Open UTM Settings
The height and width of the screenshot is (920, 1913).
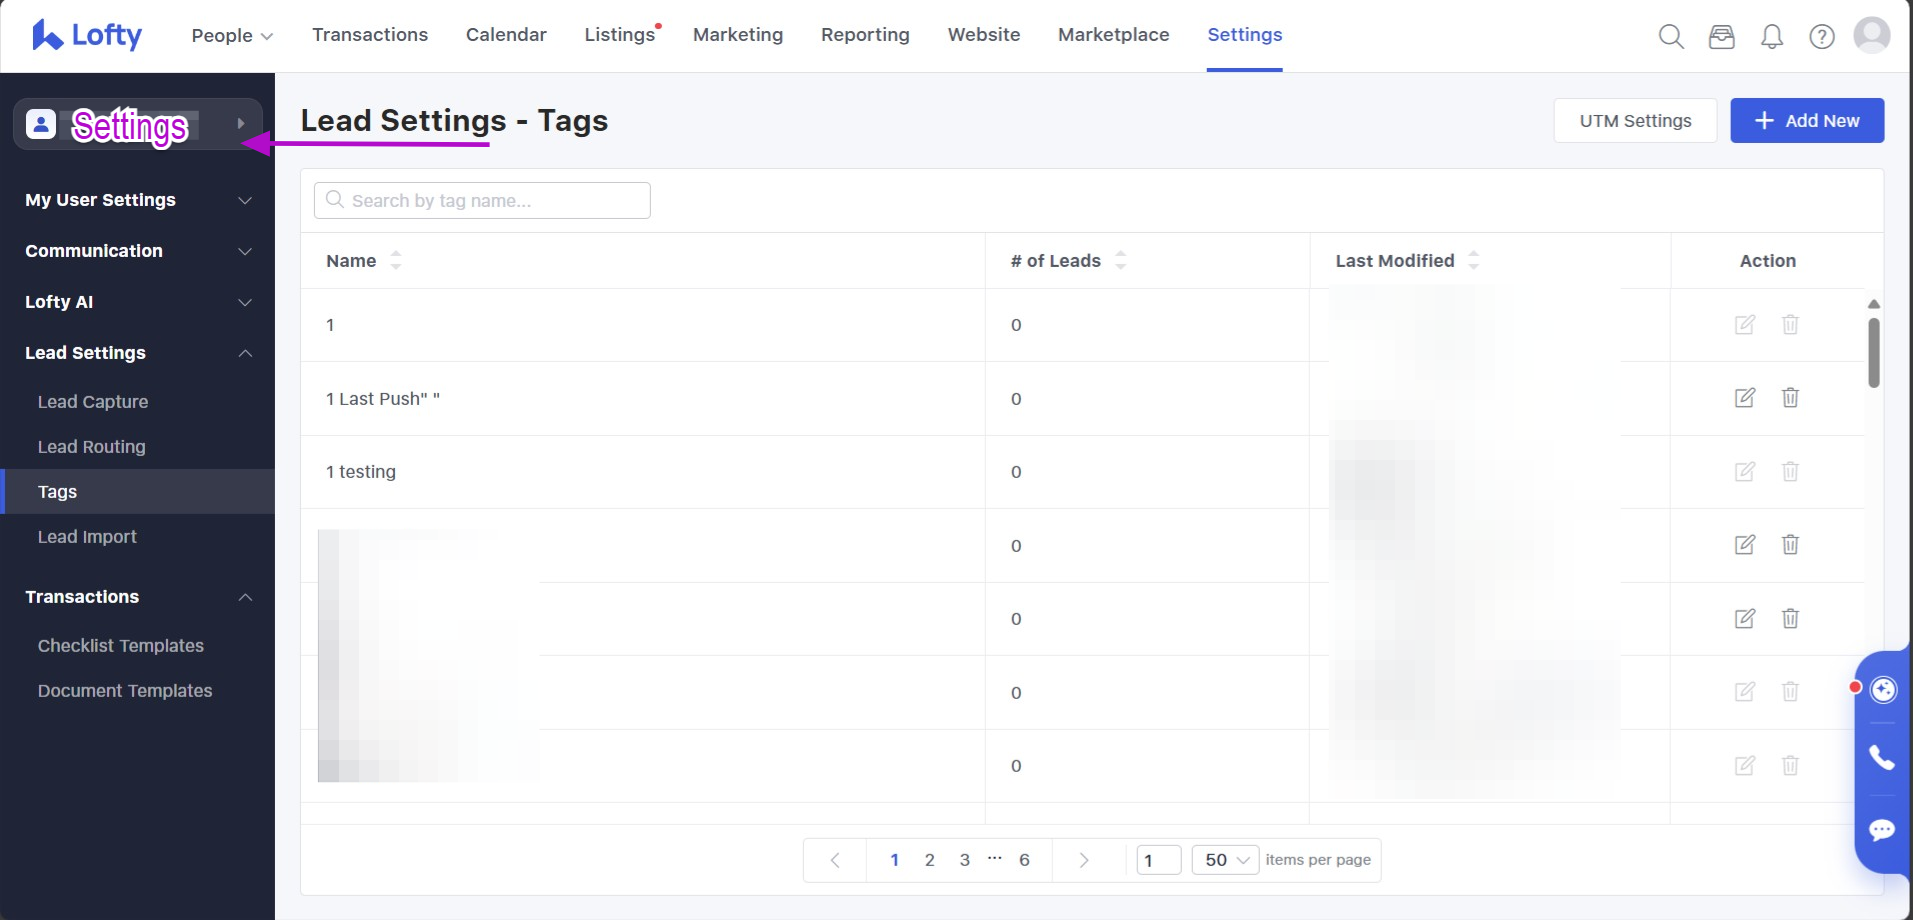tap(1634, 121)
